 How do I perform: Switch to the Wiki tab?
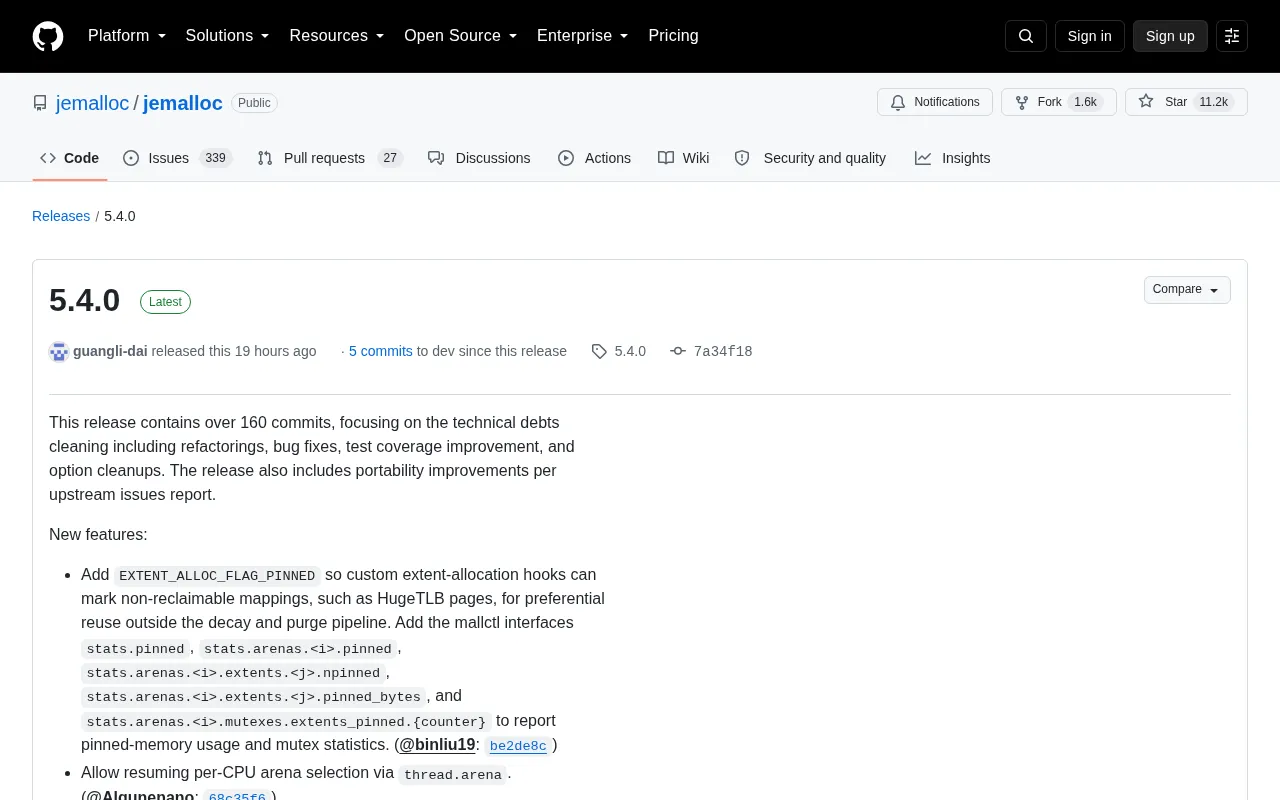pos(684,158)
